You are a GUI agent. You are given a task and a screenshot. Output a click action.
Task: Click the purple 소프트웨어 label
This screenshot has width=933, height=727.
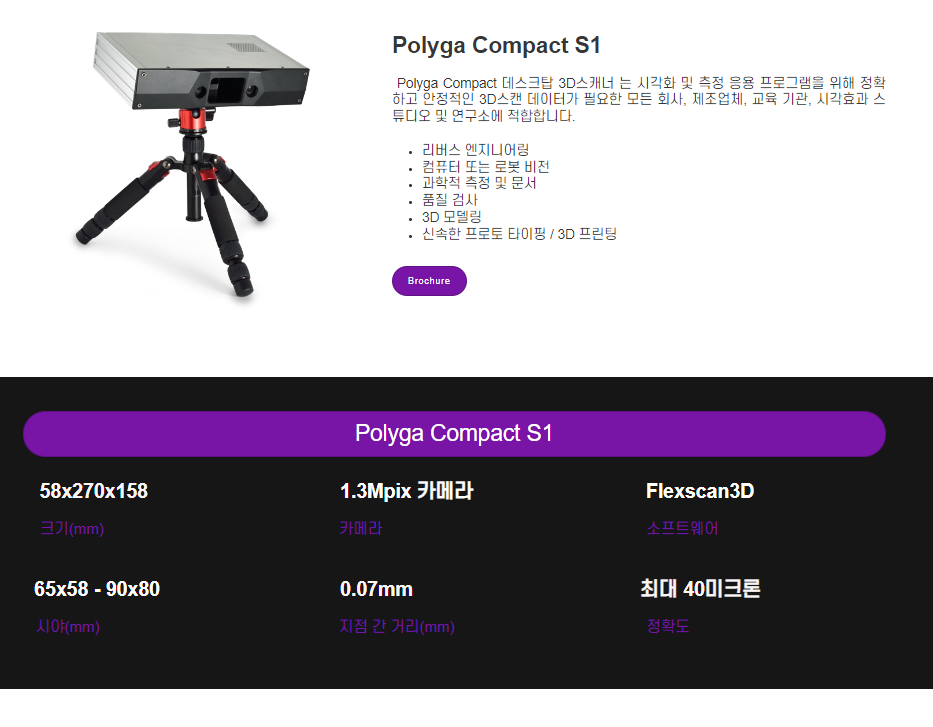pos(682,528)
